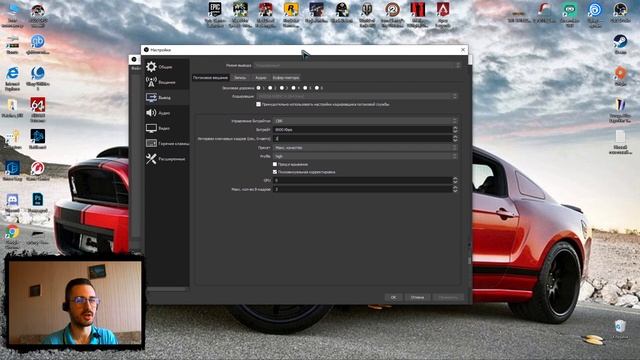Open the Пресет (Preset) dropdown
Image resolution: width=640 pixels, height=360 pixels.
(x=365, y=147)
